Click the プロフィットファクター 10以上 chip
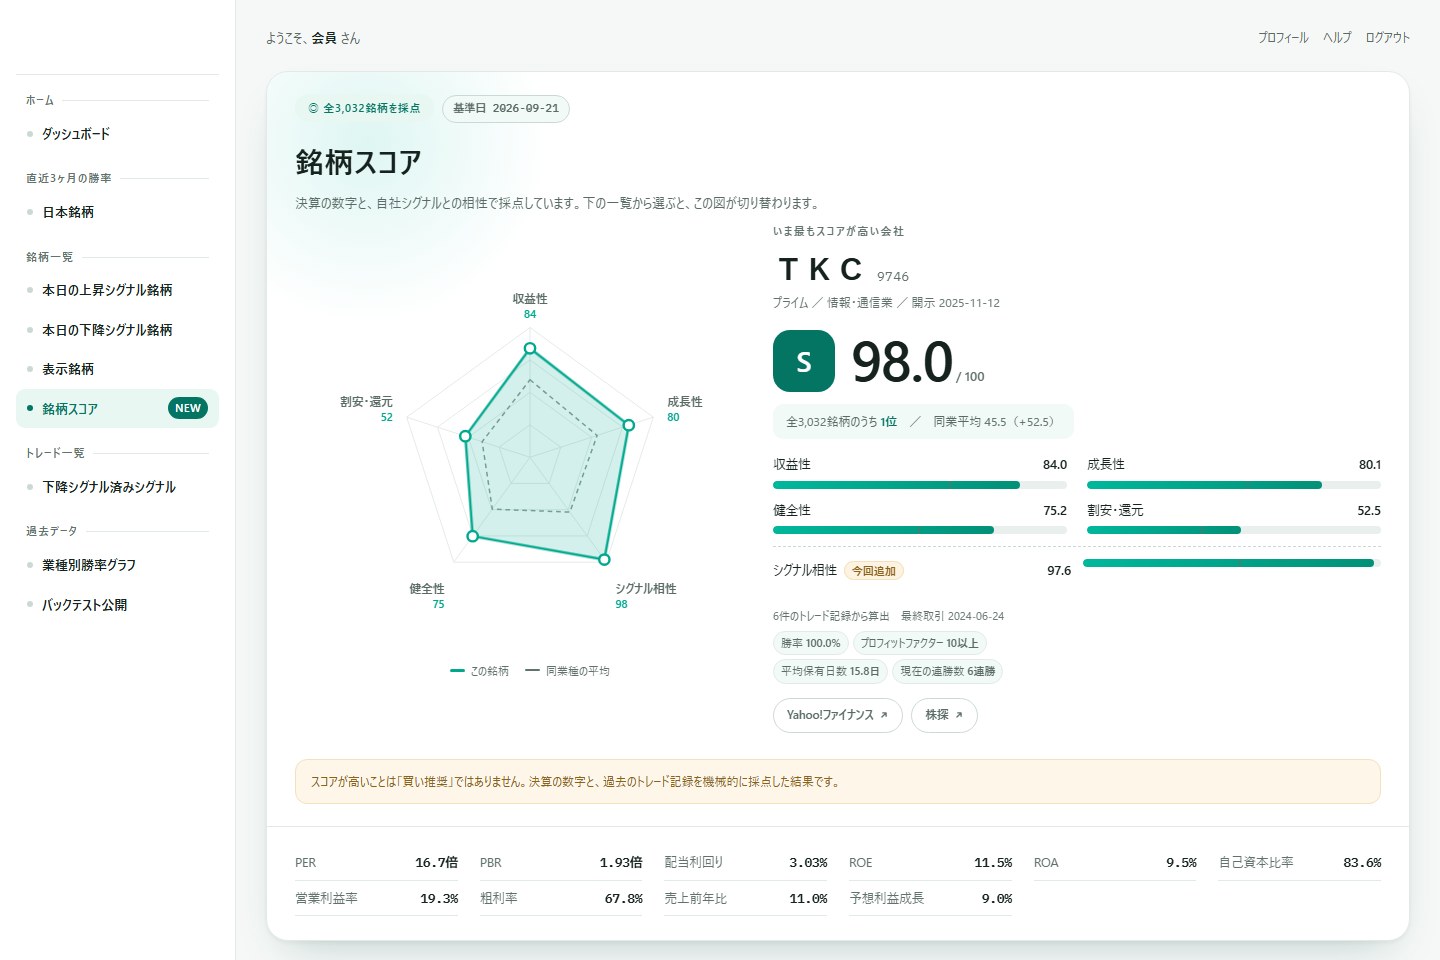Image resolution: width=1440 pixels, height=960 pixels. click(x=920, y=643)
